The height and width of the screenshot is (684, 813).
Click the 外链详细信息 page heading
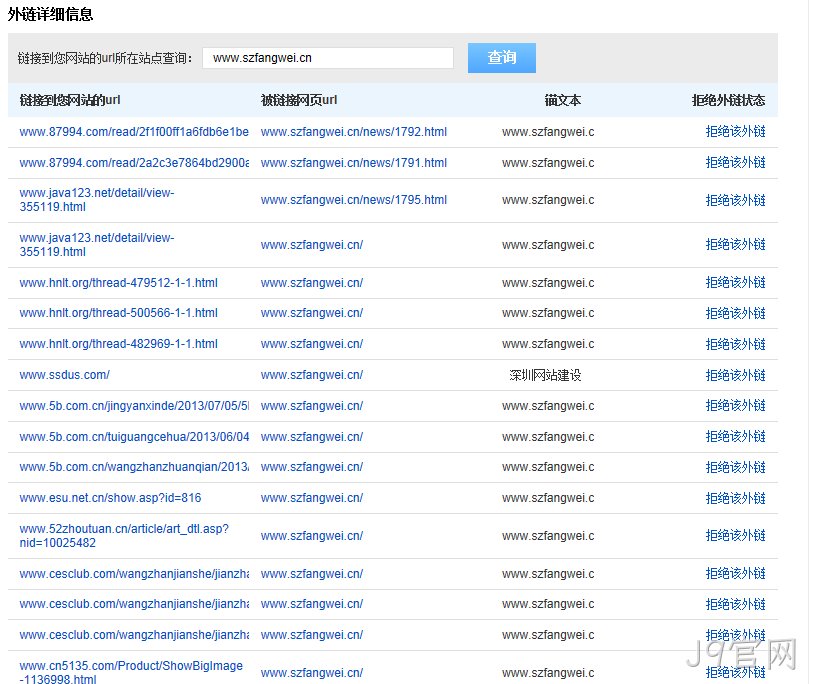click(x=50, y=15)
